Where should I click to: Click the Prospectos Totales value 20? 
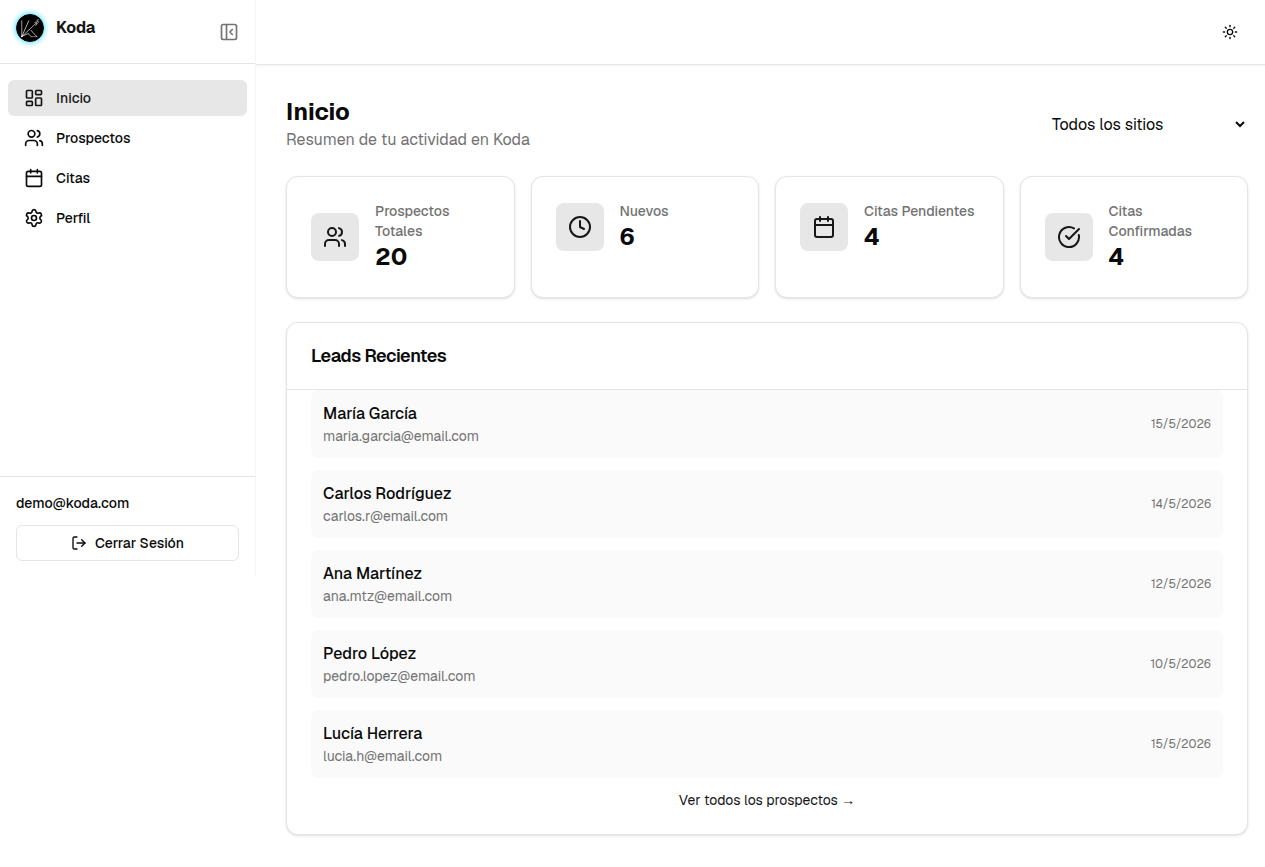(x=391, y=257)
